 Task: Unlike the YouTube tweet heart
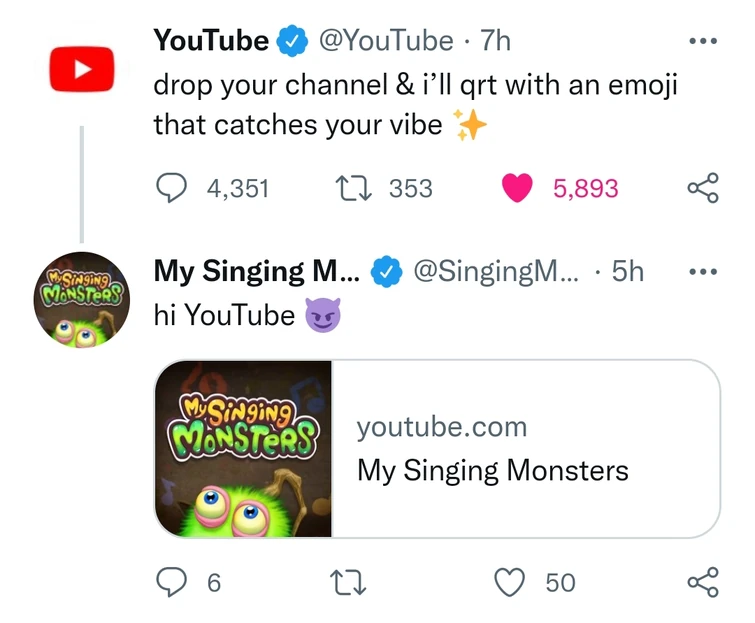(517, 188)
